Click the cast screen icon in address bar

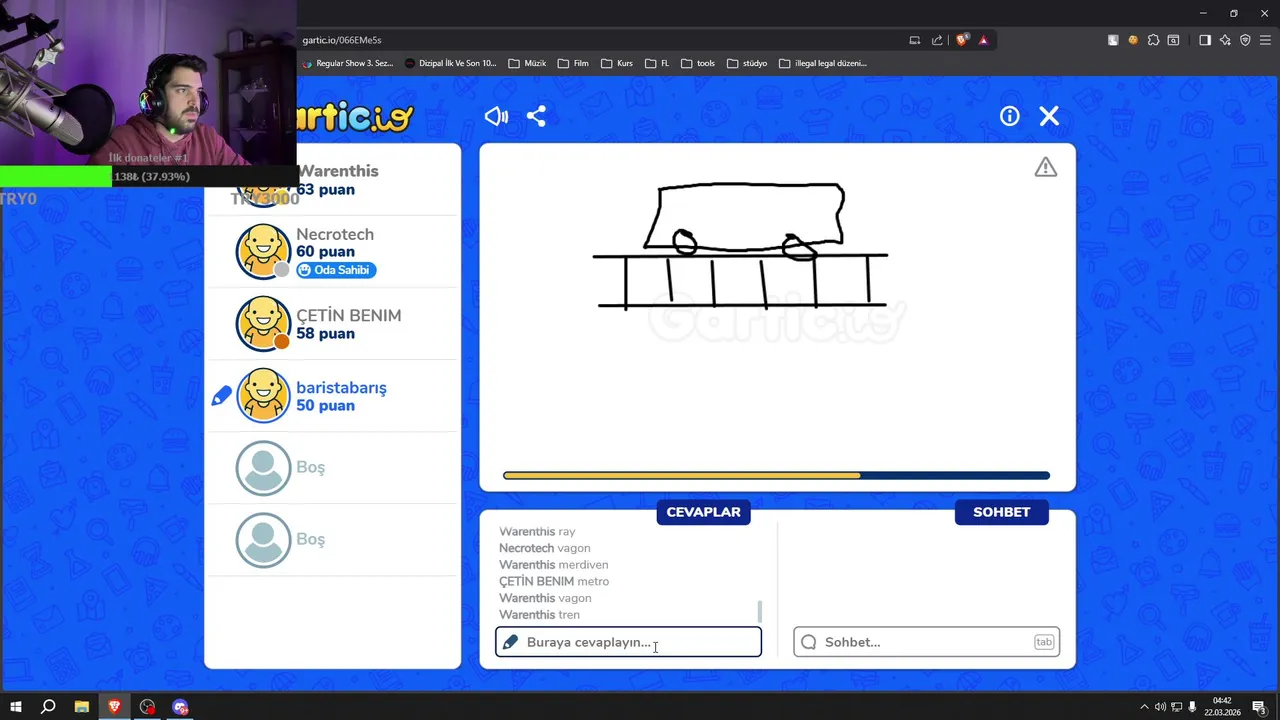click(x=914, y=40)
